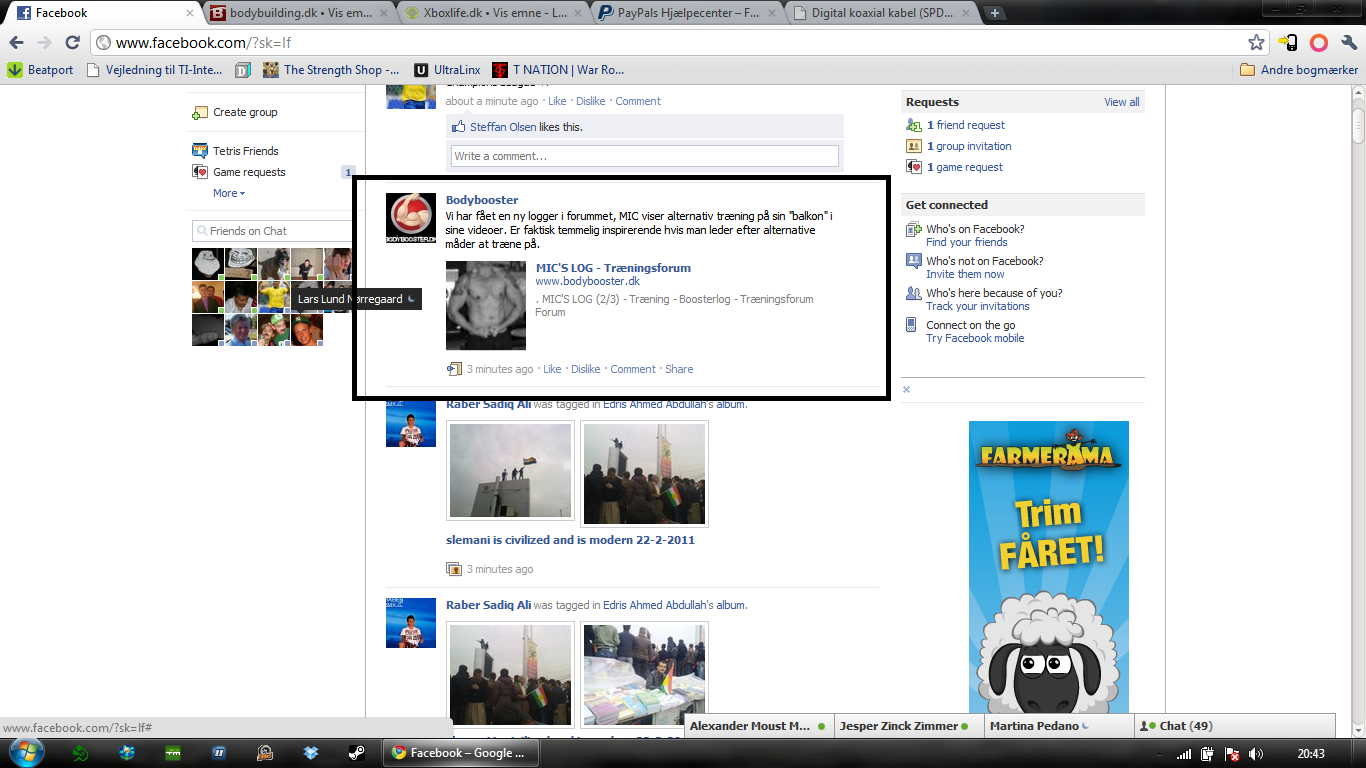Screen dimensions: 1366x768
Task: Close the ad section with the x
Action: tap(907, 389)
